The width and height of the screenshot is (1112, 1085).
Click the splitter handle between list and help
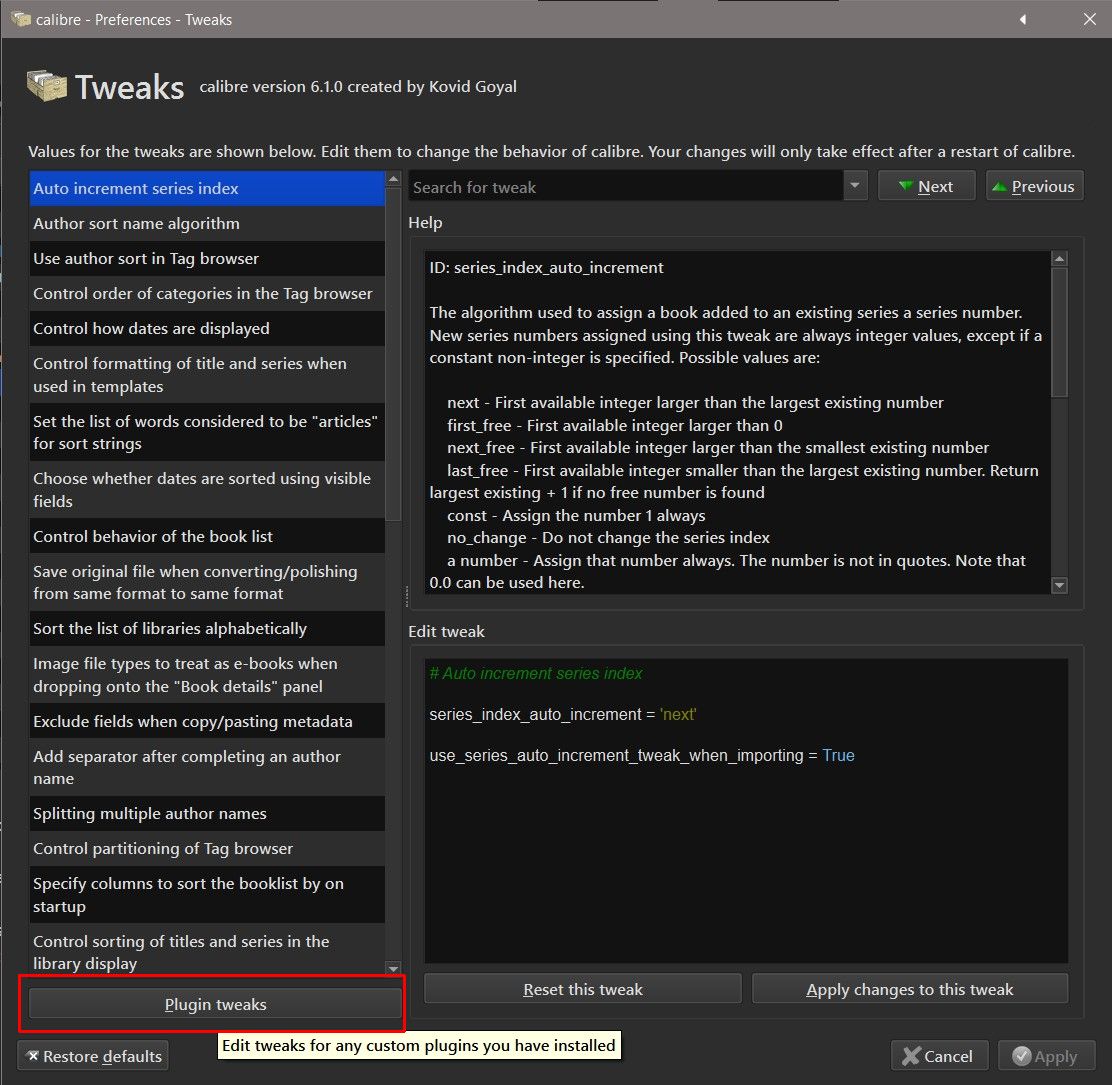pyautogui.click(x=406, y=596)
